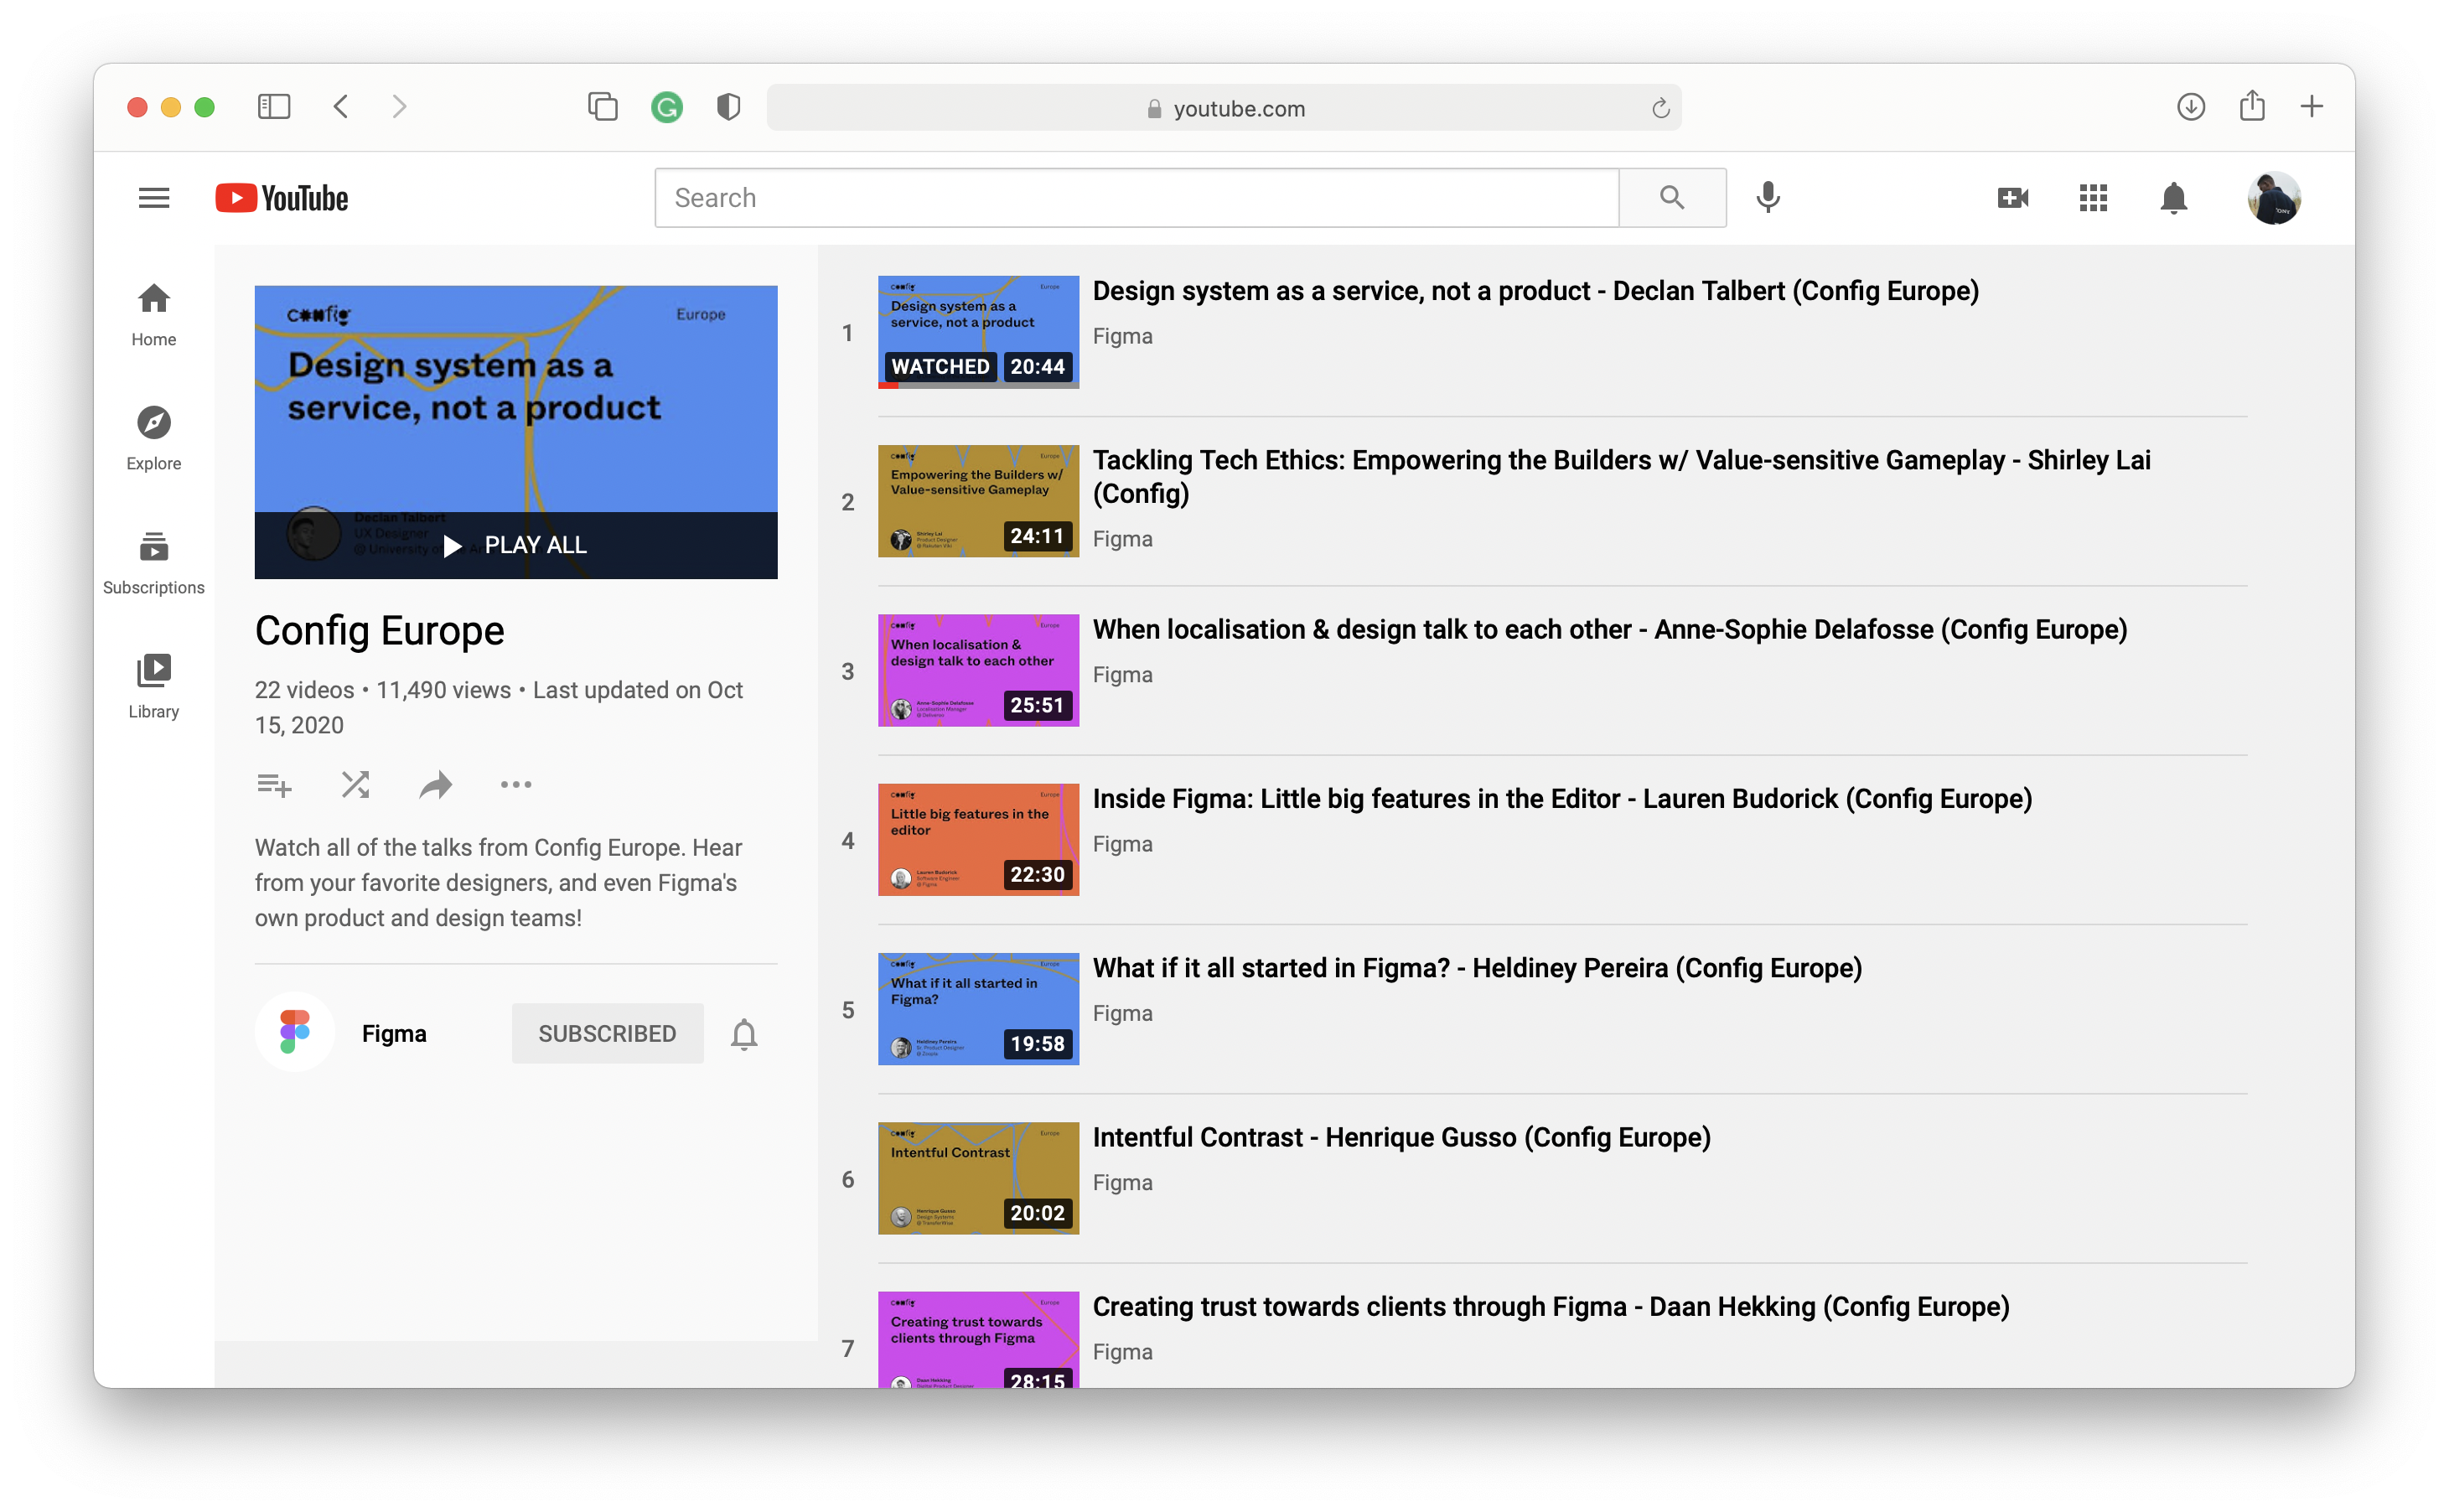Toggle the Figma channel notification bell
2449x1512 pixels.
[744, 1033]
